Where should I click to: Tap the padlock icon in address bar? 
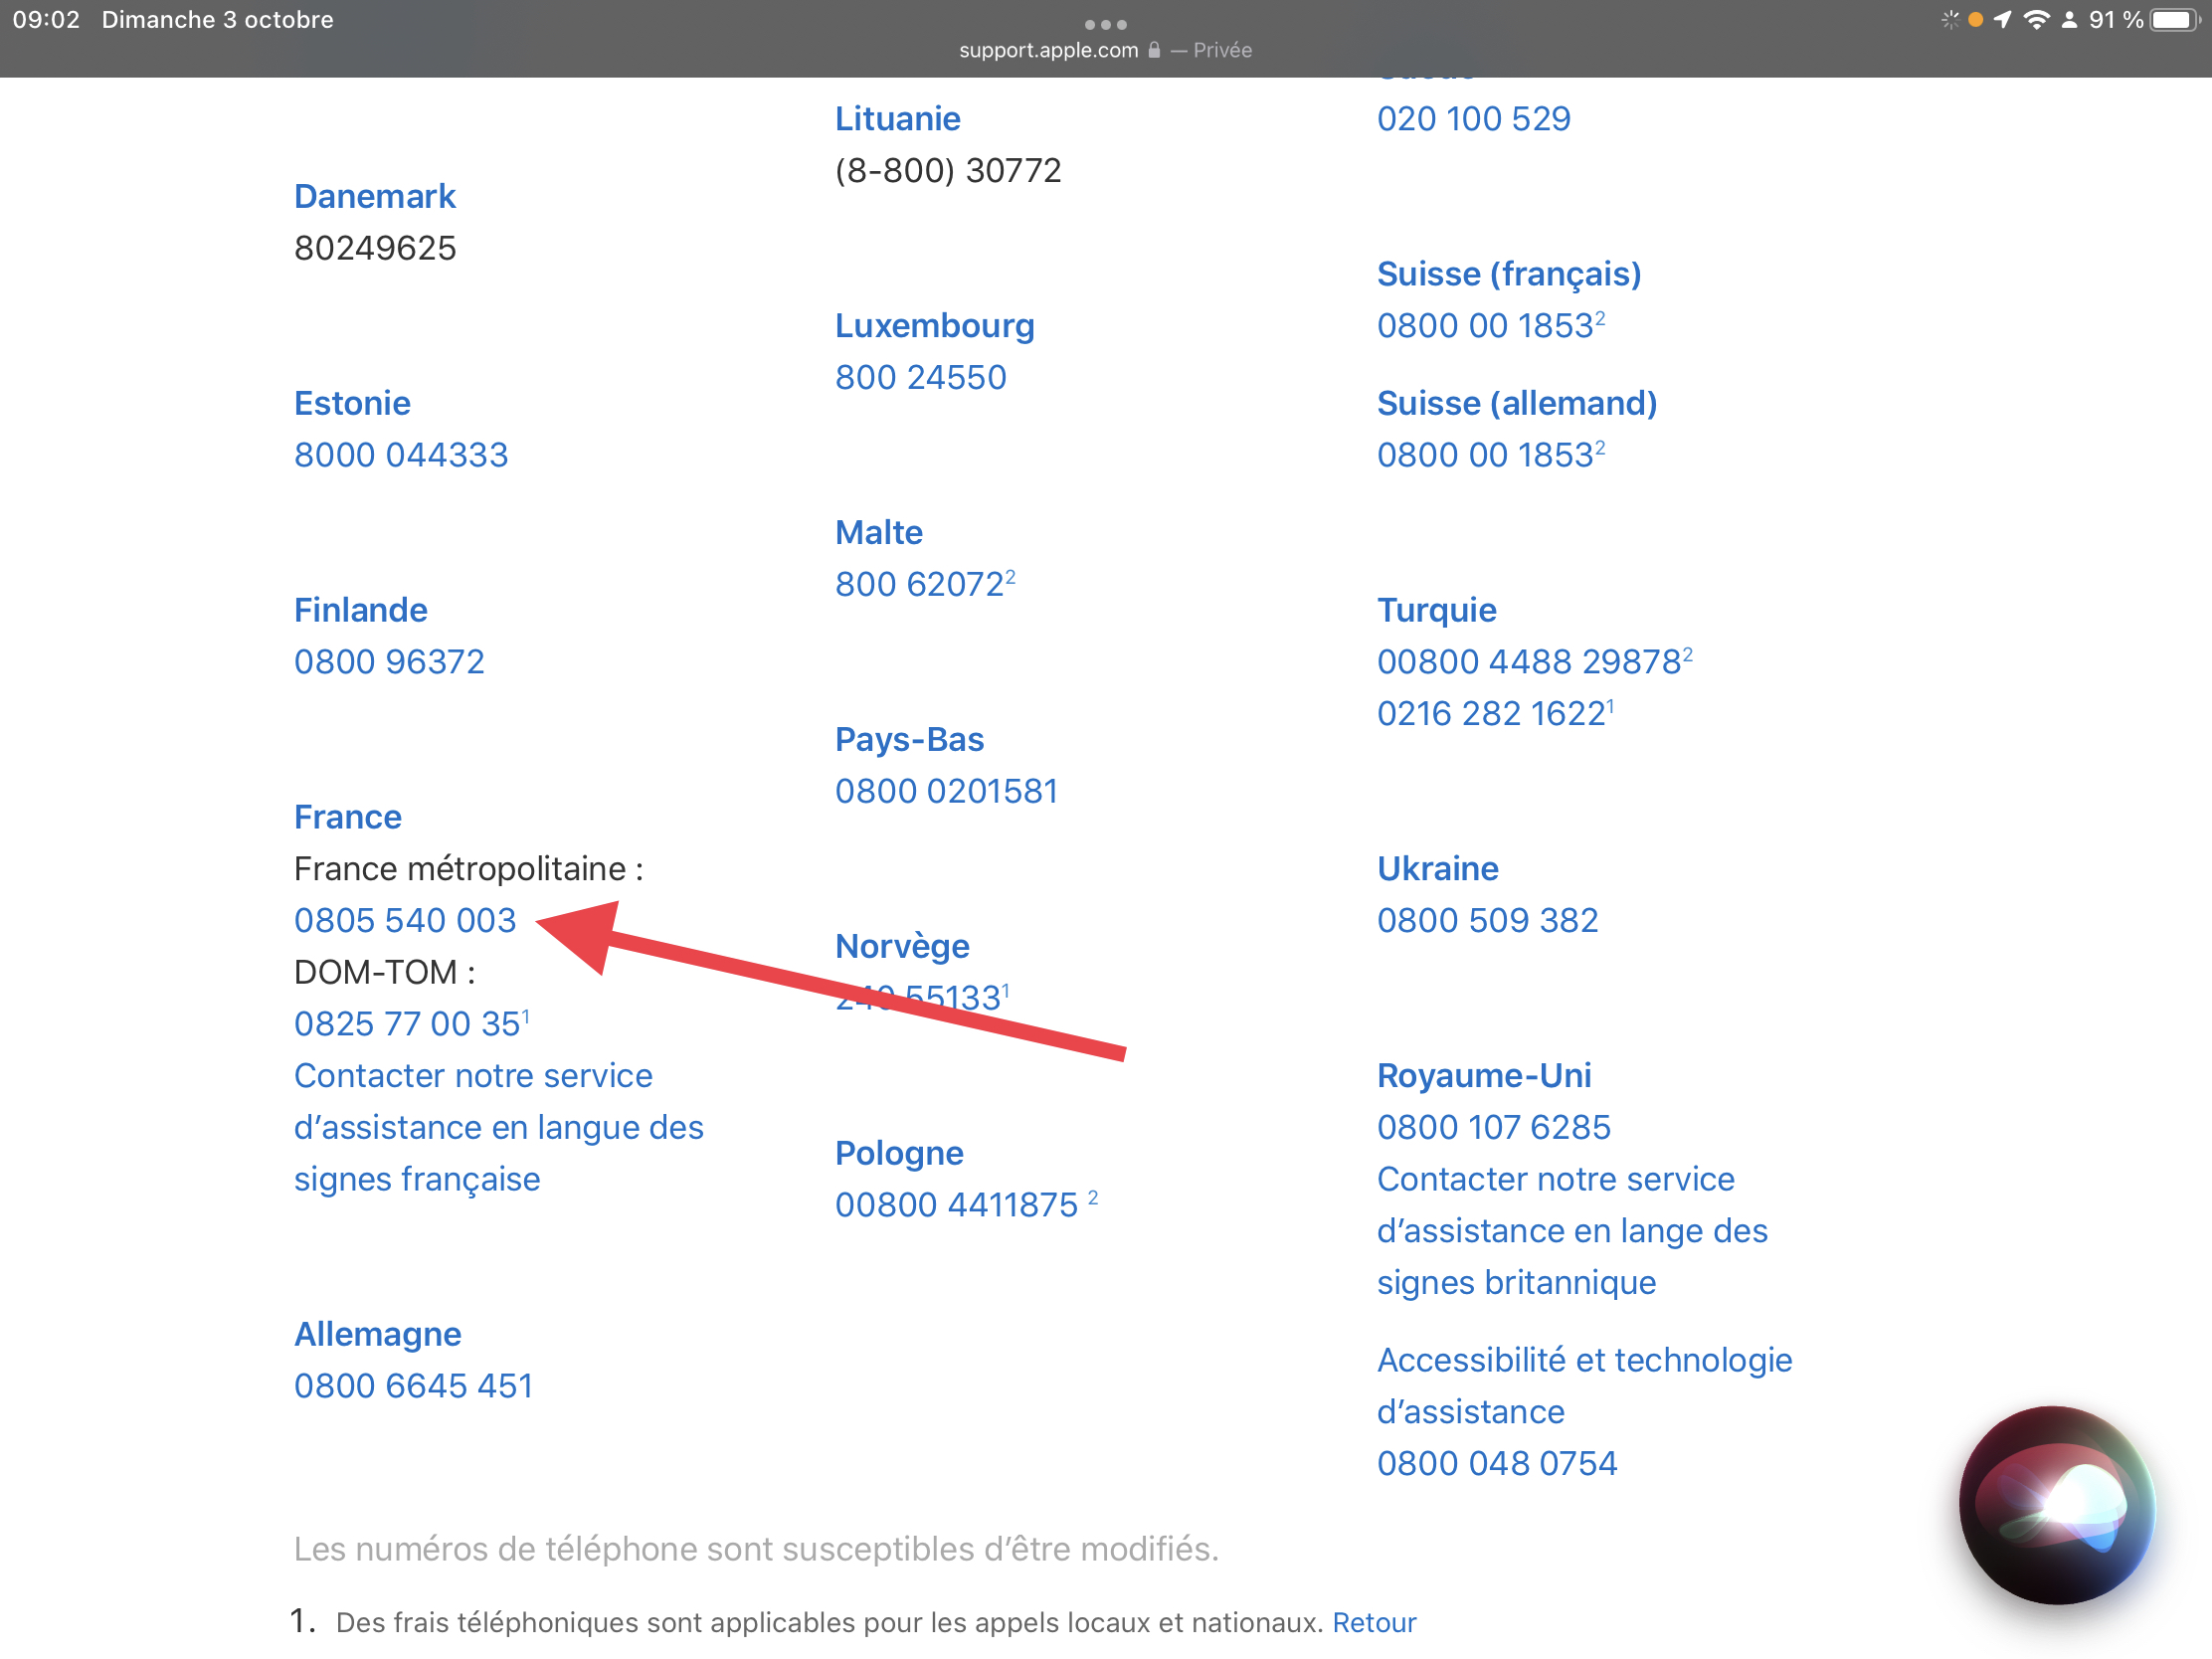(1154, 50)
